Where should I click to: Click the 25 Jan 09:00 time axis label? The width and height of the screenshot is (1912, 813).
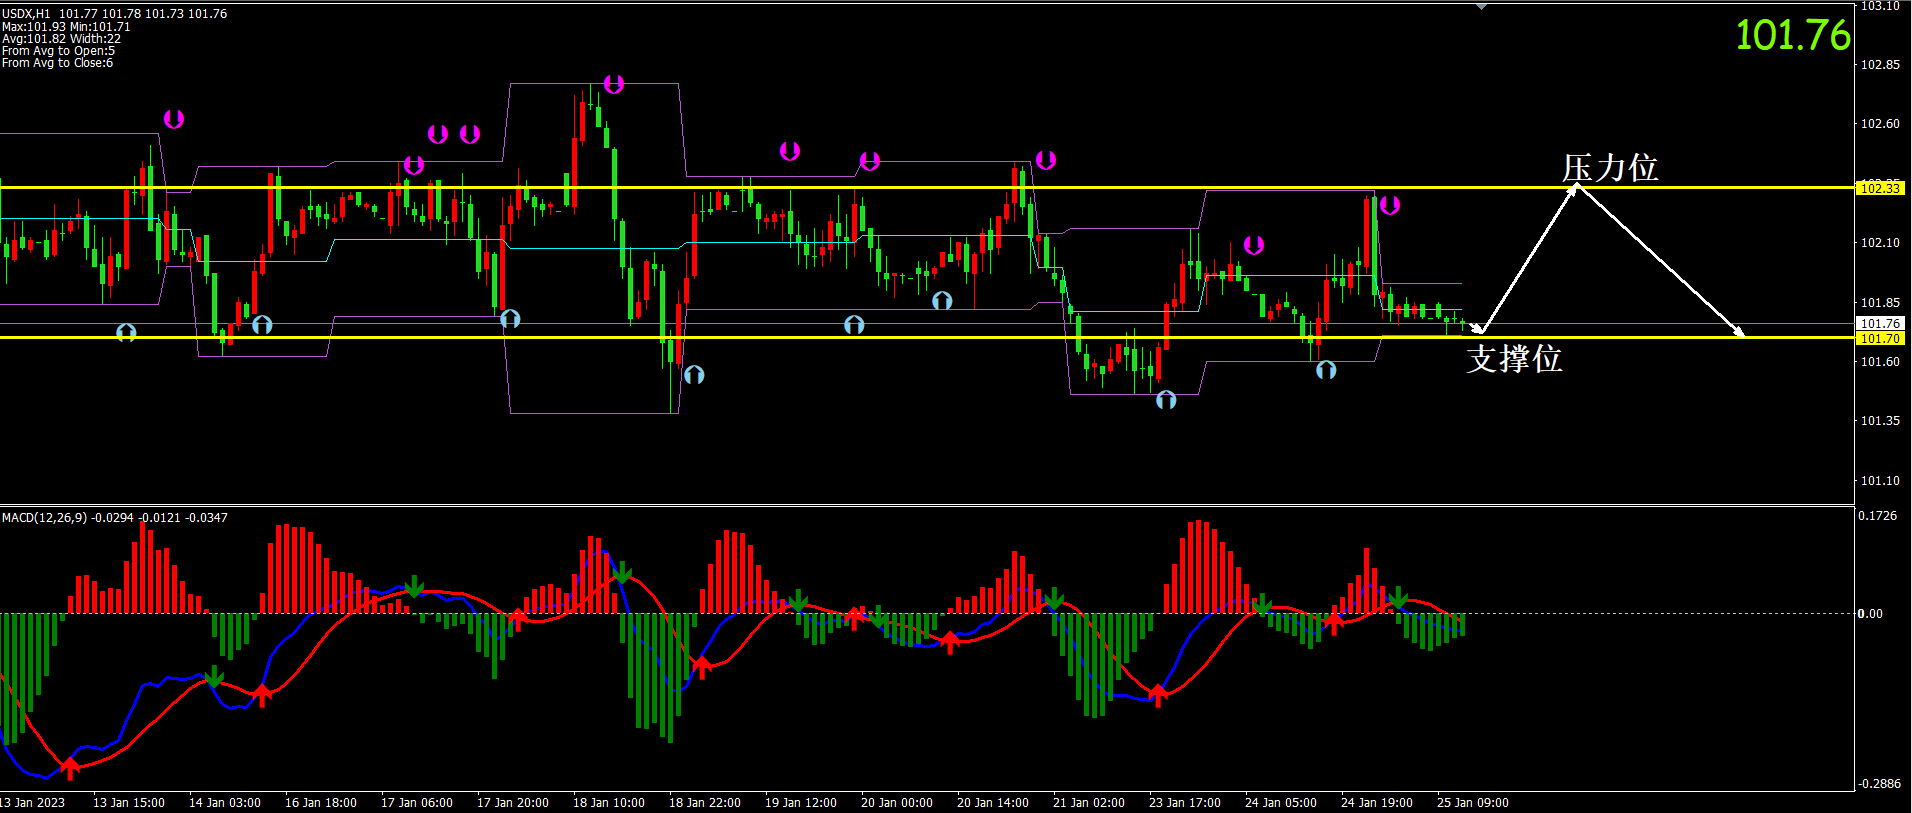tap(1472, 803)
